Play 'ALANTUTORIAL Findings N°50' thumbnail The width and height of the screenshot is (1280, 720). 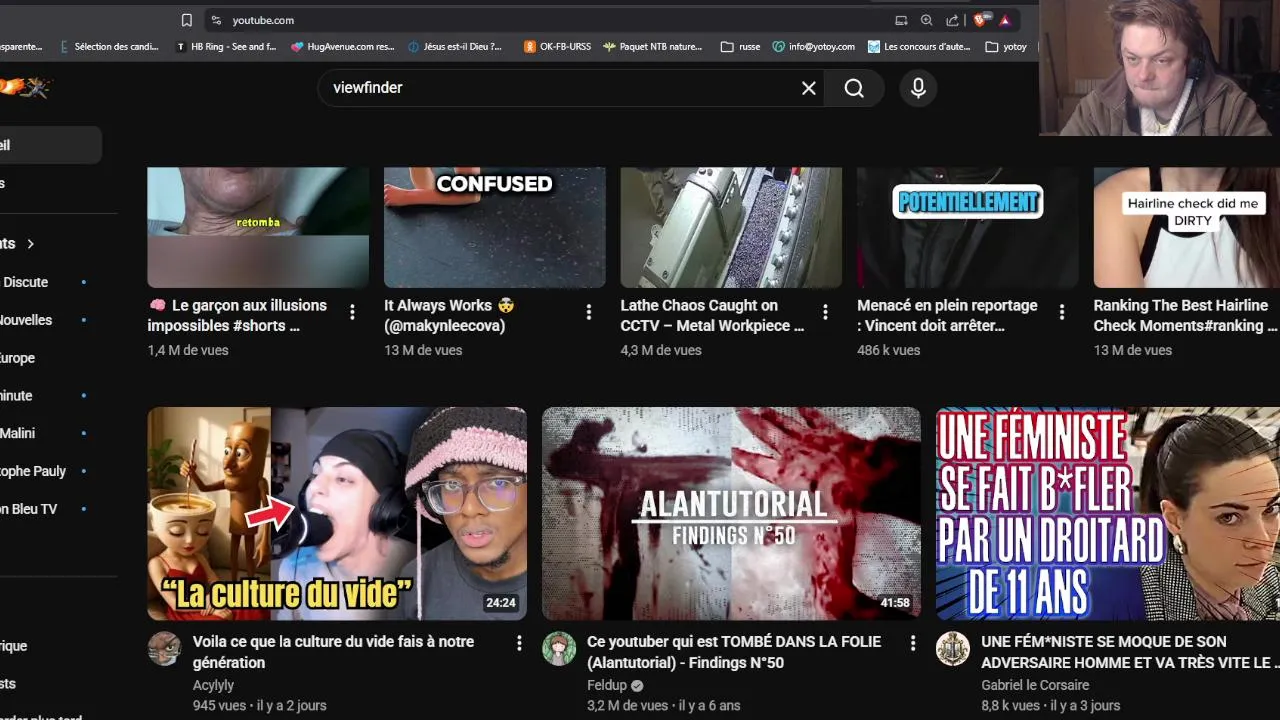[x=731, y=513]
